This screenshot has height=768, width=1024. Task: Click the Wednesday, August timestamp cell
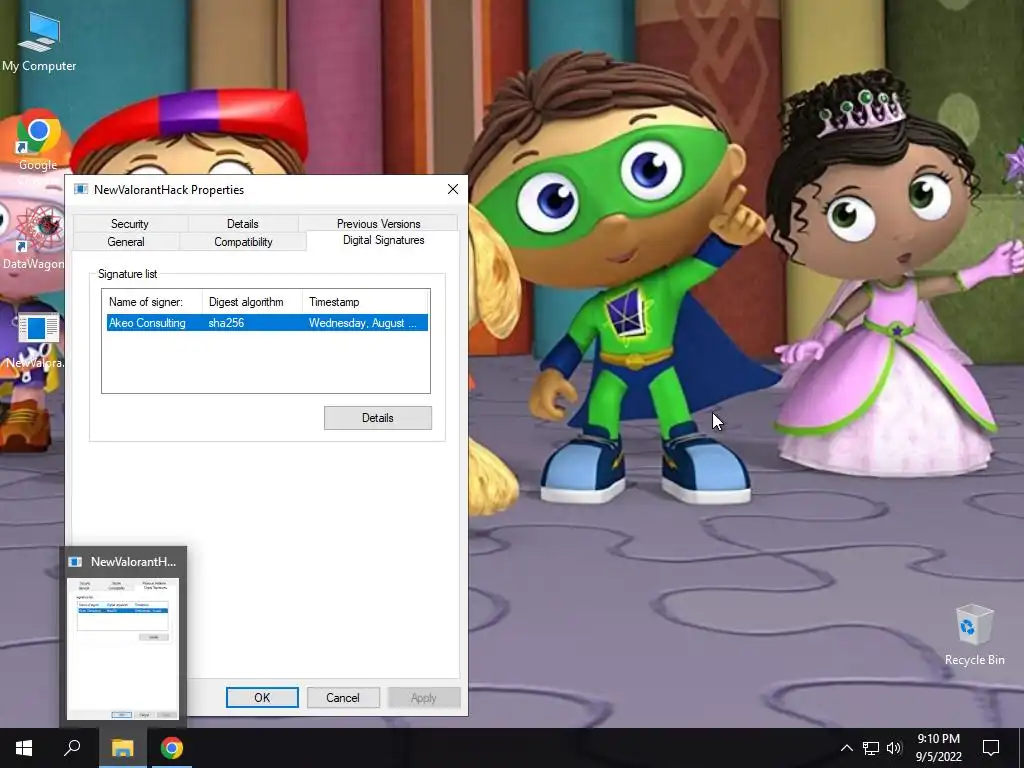coord(362,323)
